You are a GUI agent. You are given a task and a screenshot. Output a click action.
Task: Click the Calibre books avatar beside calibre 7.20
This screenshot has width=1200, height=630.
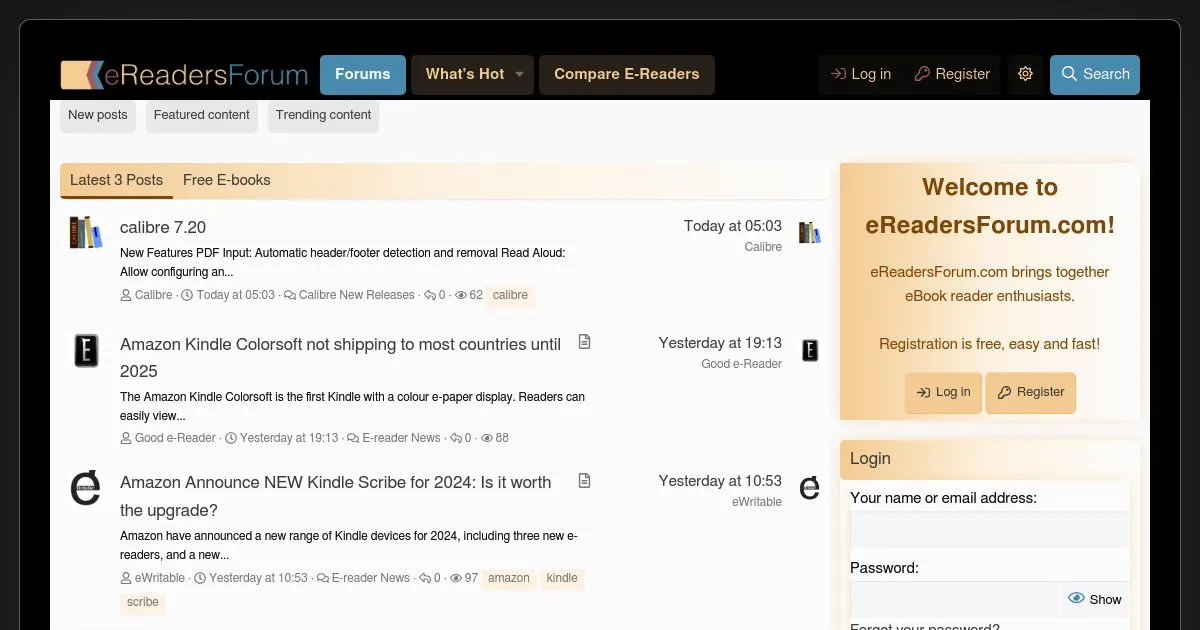tap(86, 233)
